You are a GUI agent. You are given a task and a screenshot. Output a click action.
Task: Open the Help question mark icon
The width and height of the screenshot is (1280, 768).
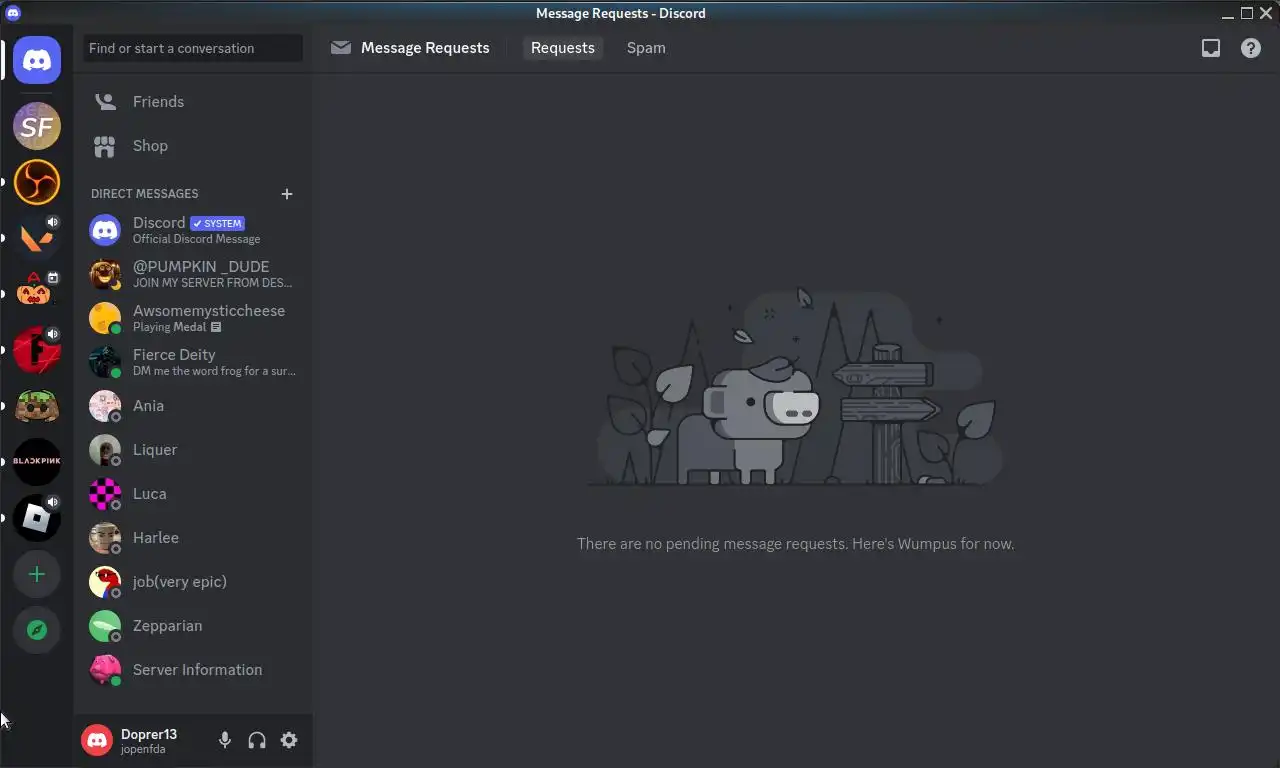[x=1251, y=48]
